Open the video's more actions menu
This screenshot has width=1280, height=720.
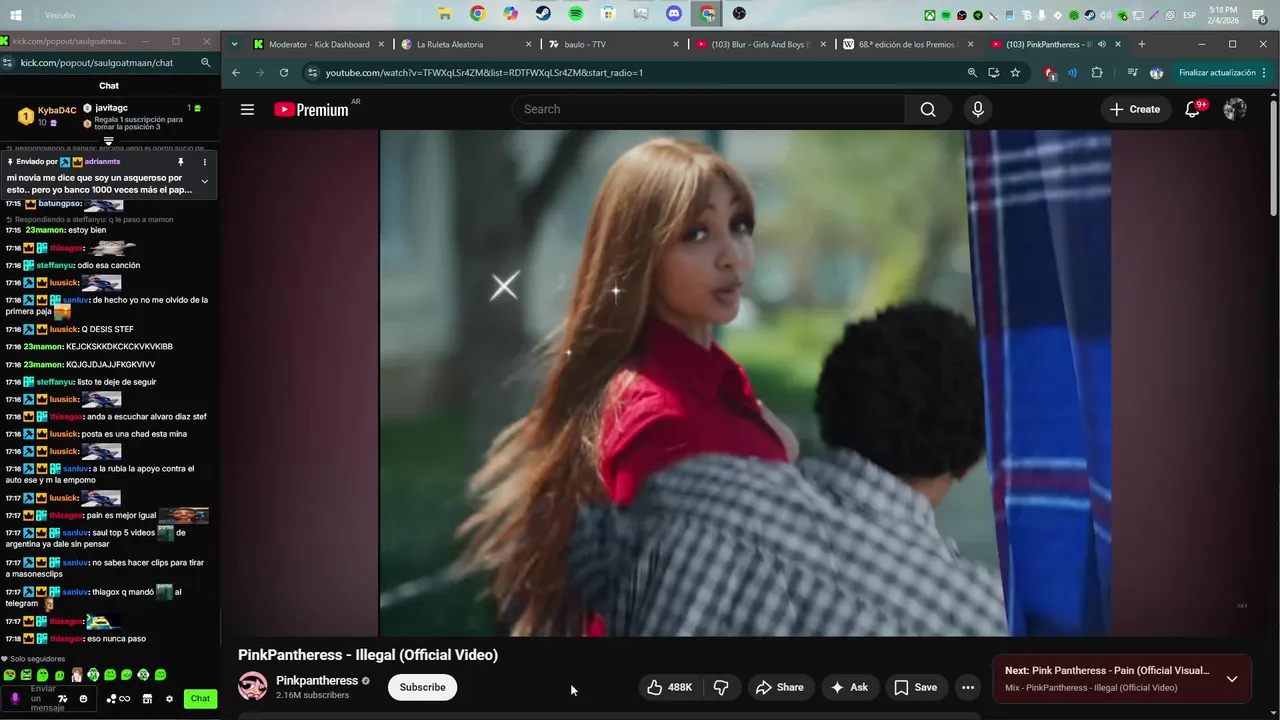point(967,687)
